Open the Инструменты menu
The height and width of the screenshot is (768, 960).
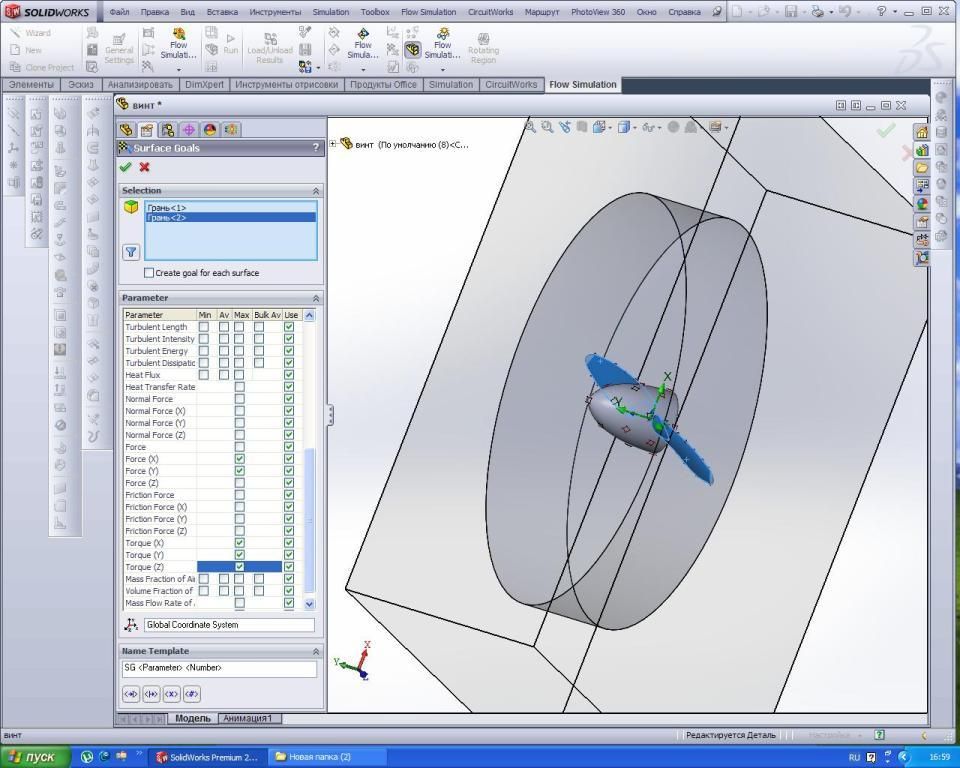click(x=275, y=12)
